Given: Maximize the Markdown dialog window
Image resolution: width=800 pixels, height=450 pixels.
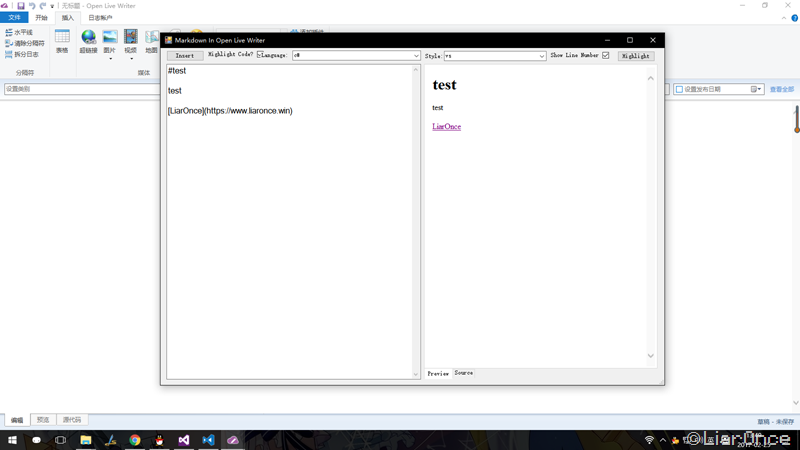Looking at the screenshot, I should (630, 40).
